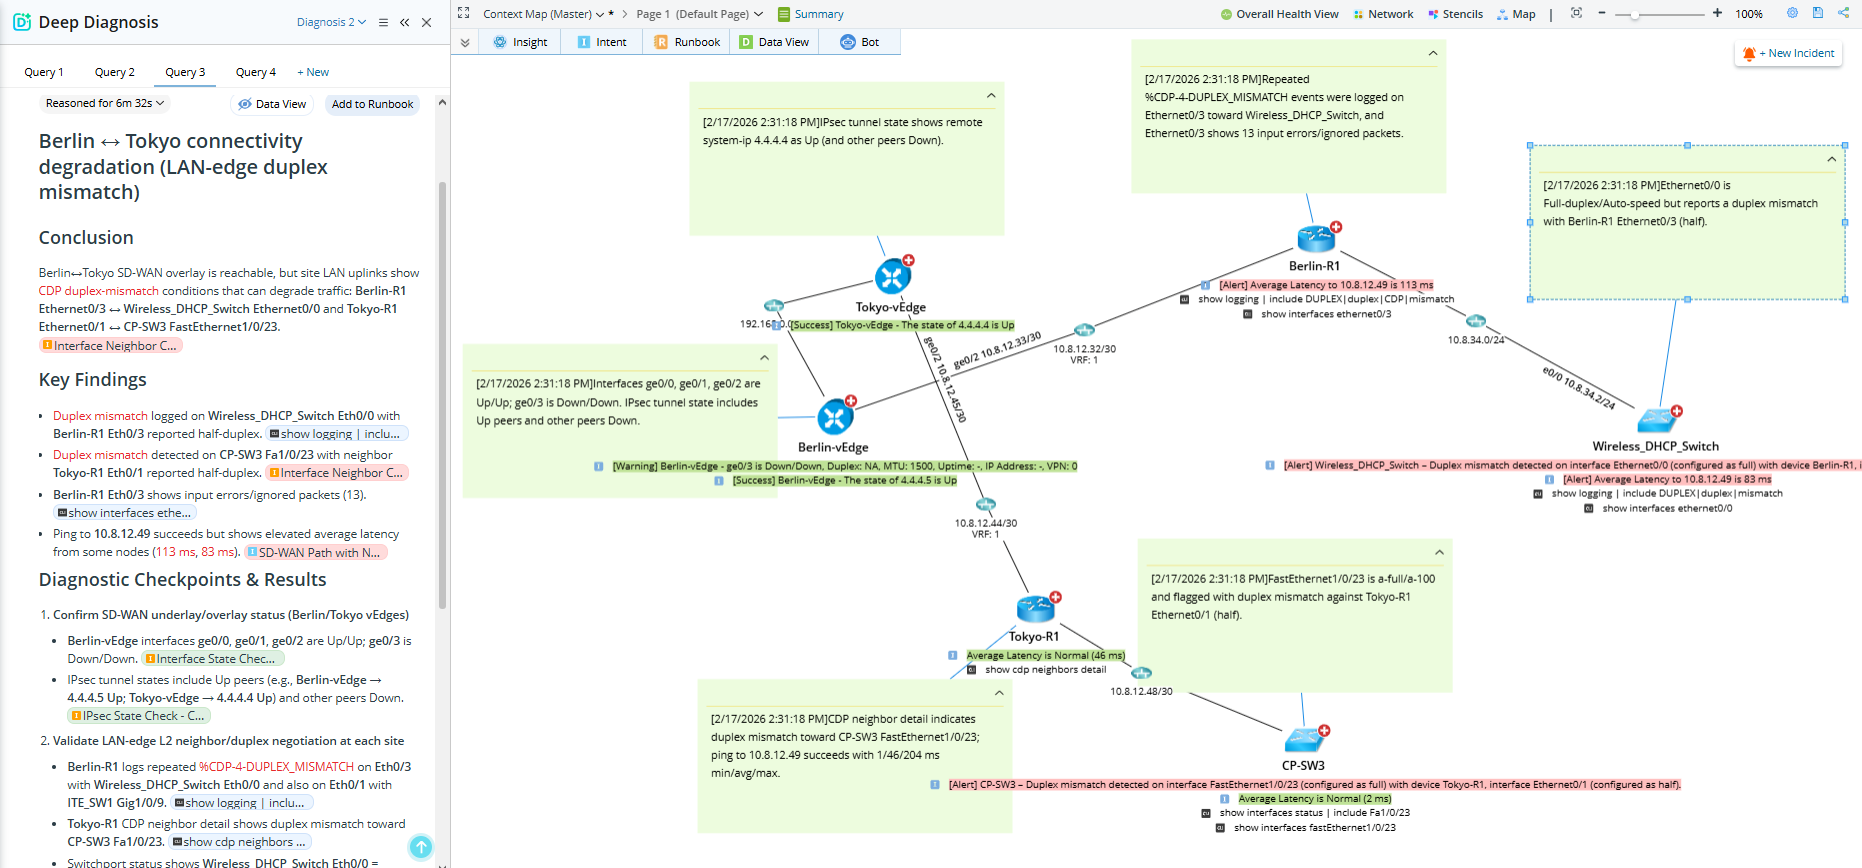Image resolution: width=1862 pixels, height=868 pixels.
Task: Open the Page 1 (Default Page) dropdown
Action: point(700,14)
